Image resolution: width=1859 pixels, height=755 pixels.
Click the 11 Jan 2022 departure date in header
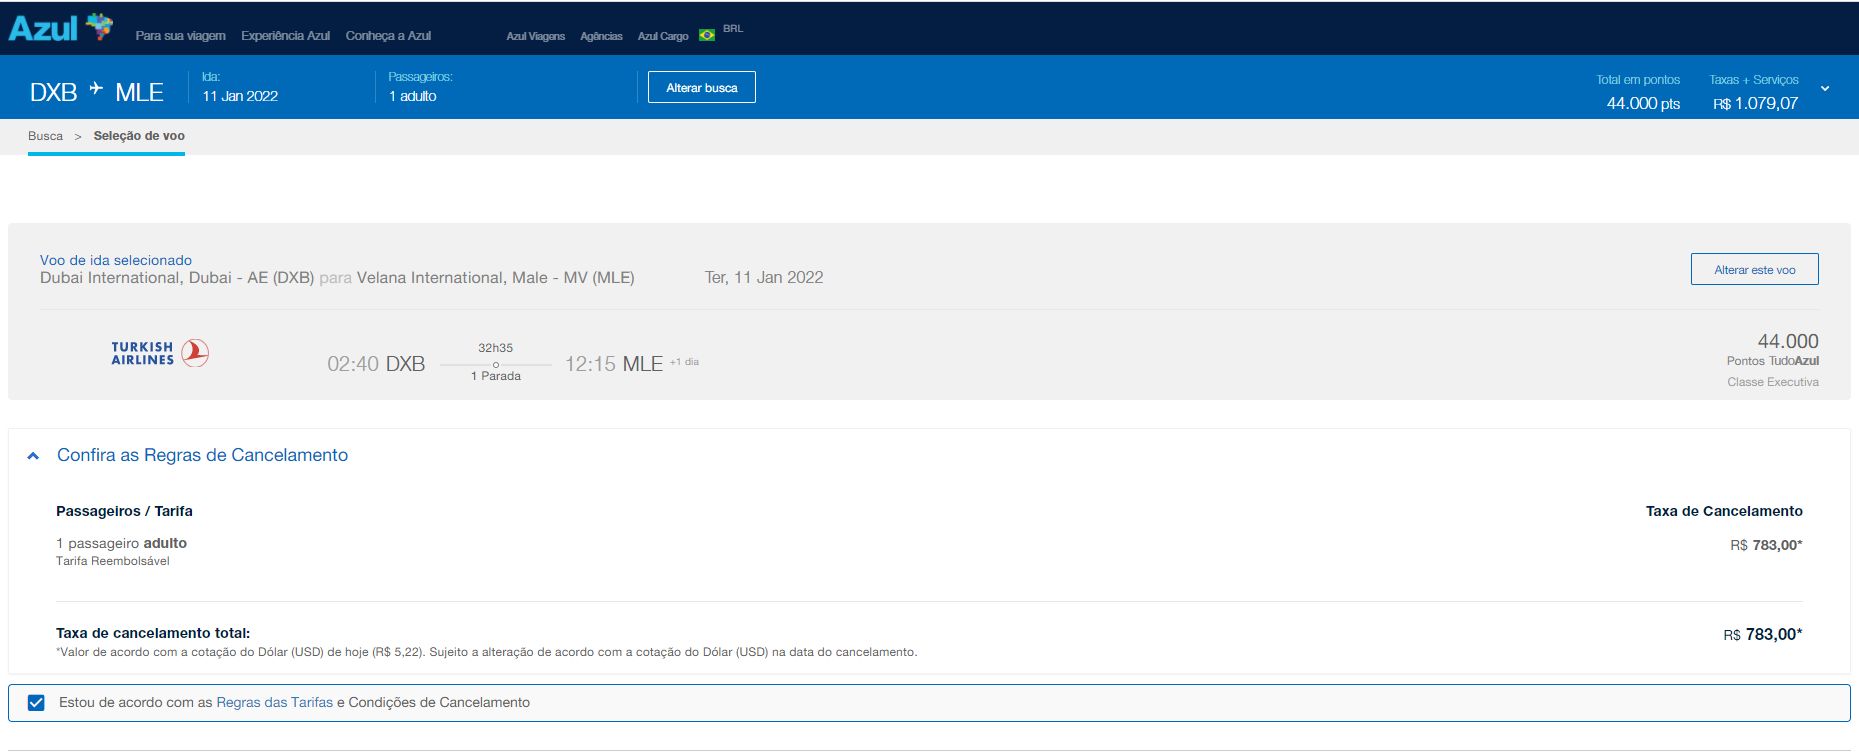(x=240, y=96)
